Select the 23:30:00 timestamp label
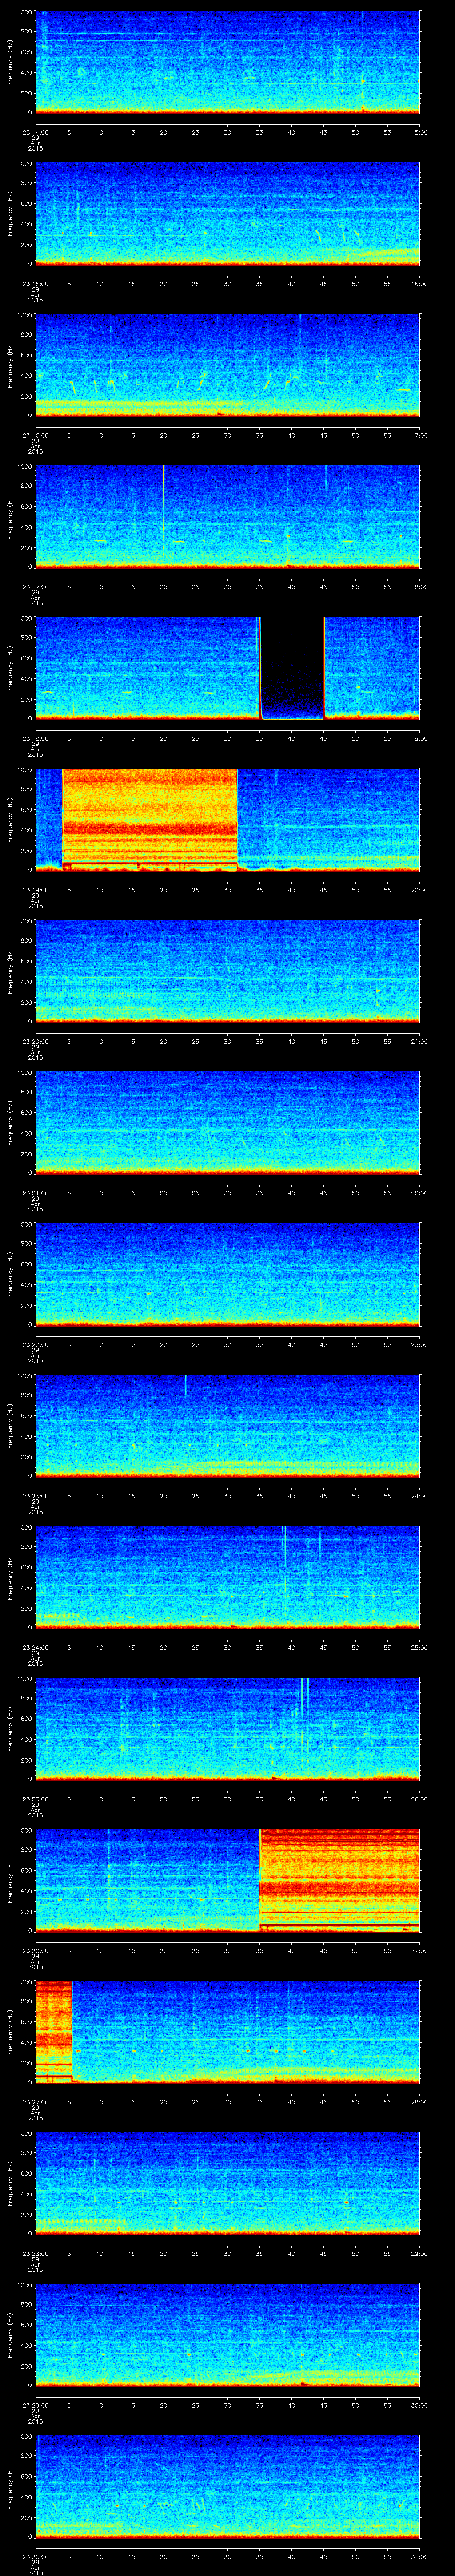The width and height of the screenshot is (455, 2576). point(35,2556)
